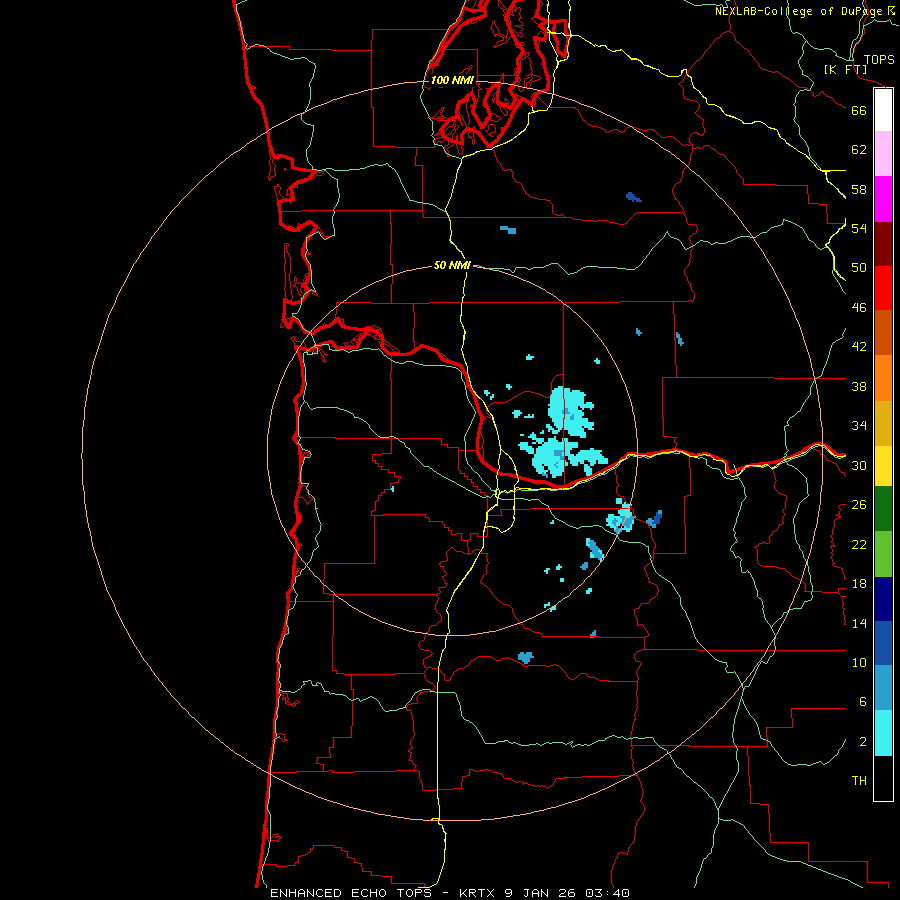Click the legend value "18"
Image resolution: width=900 pixels, height=900 pixels.
[859, 584]
